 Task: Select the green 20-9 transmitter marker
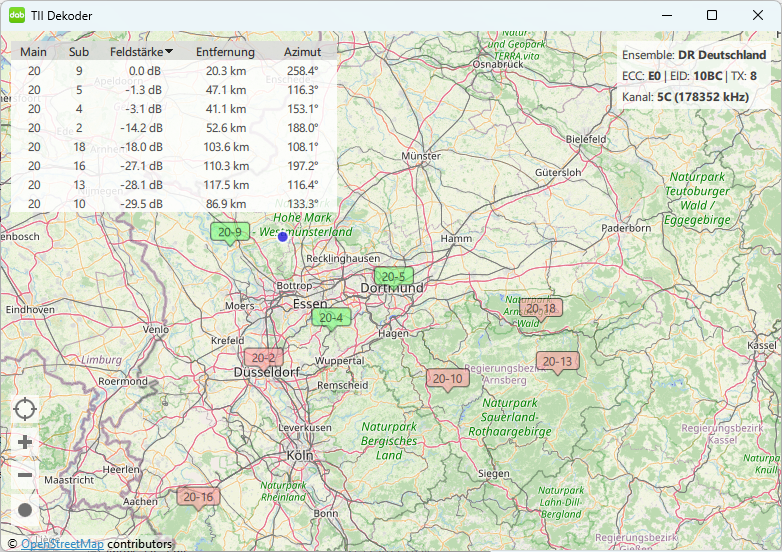[230, 232]
